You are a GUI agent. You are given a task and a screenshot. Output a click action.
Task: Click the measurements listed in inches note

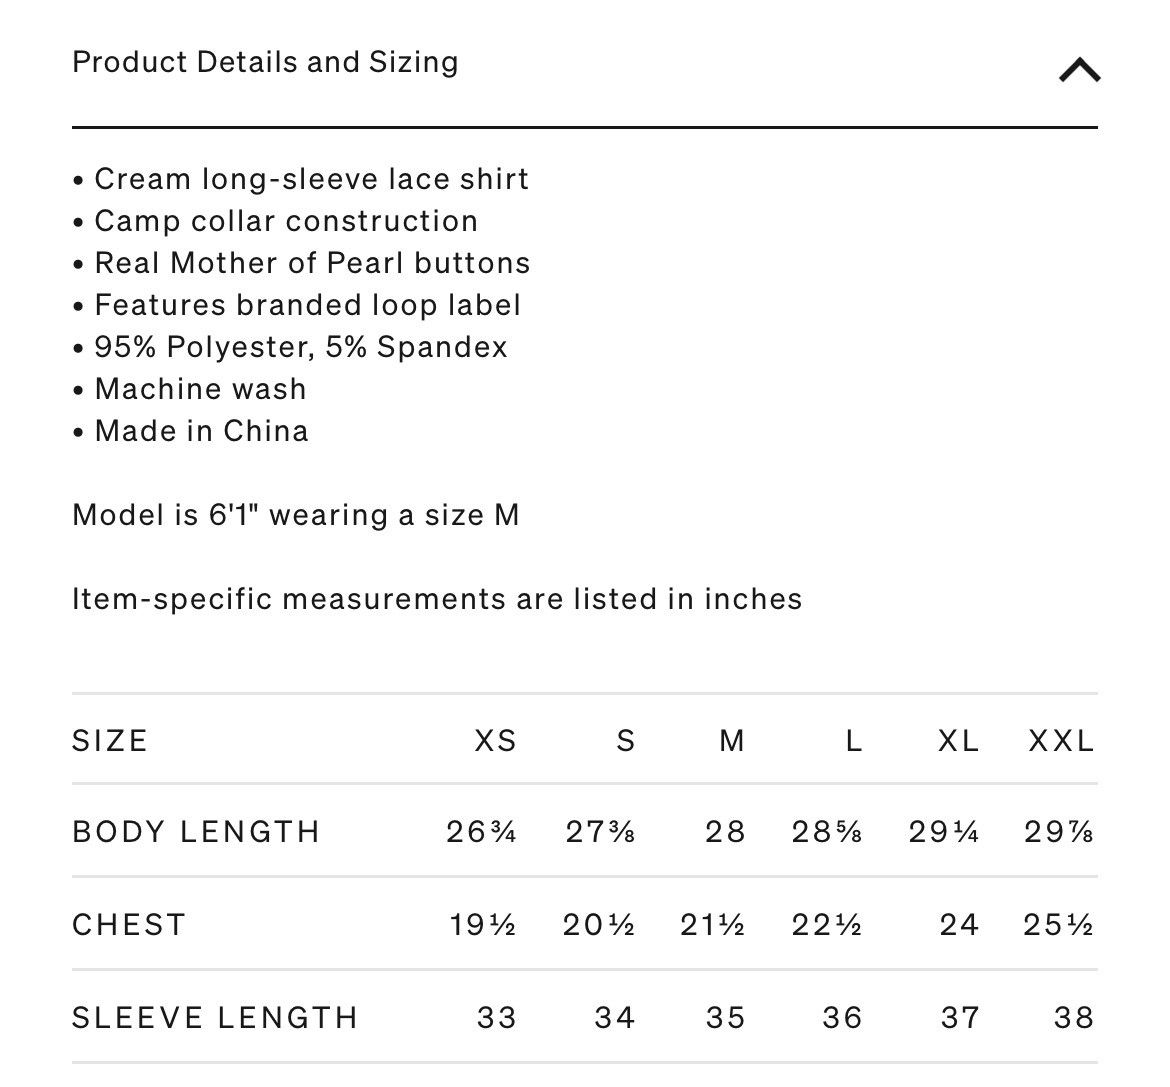437,599
